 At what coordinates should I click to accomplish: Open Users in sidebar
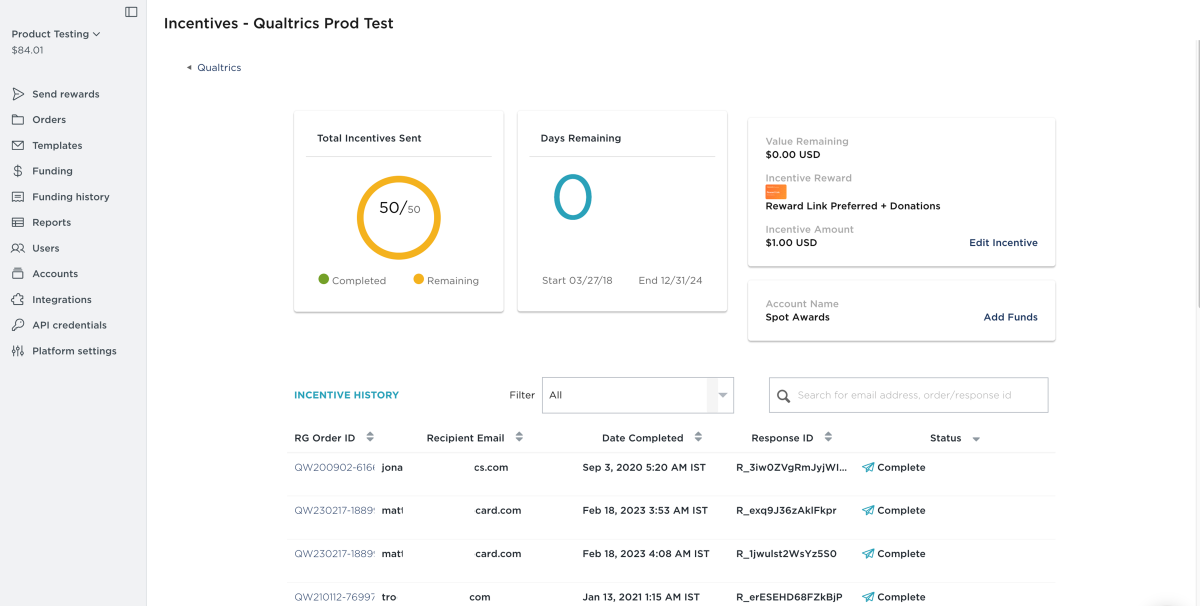coord(46,248)
